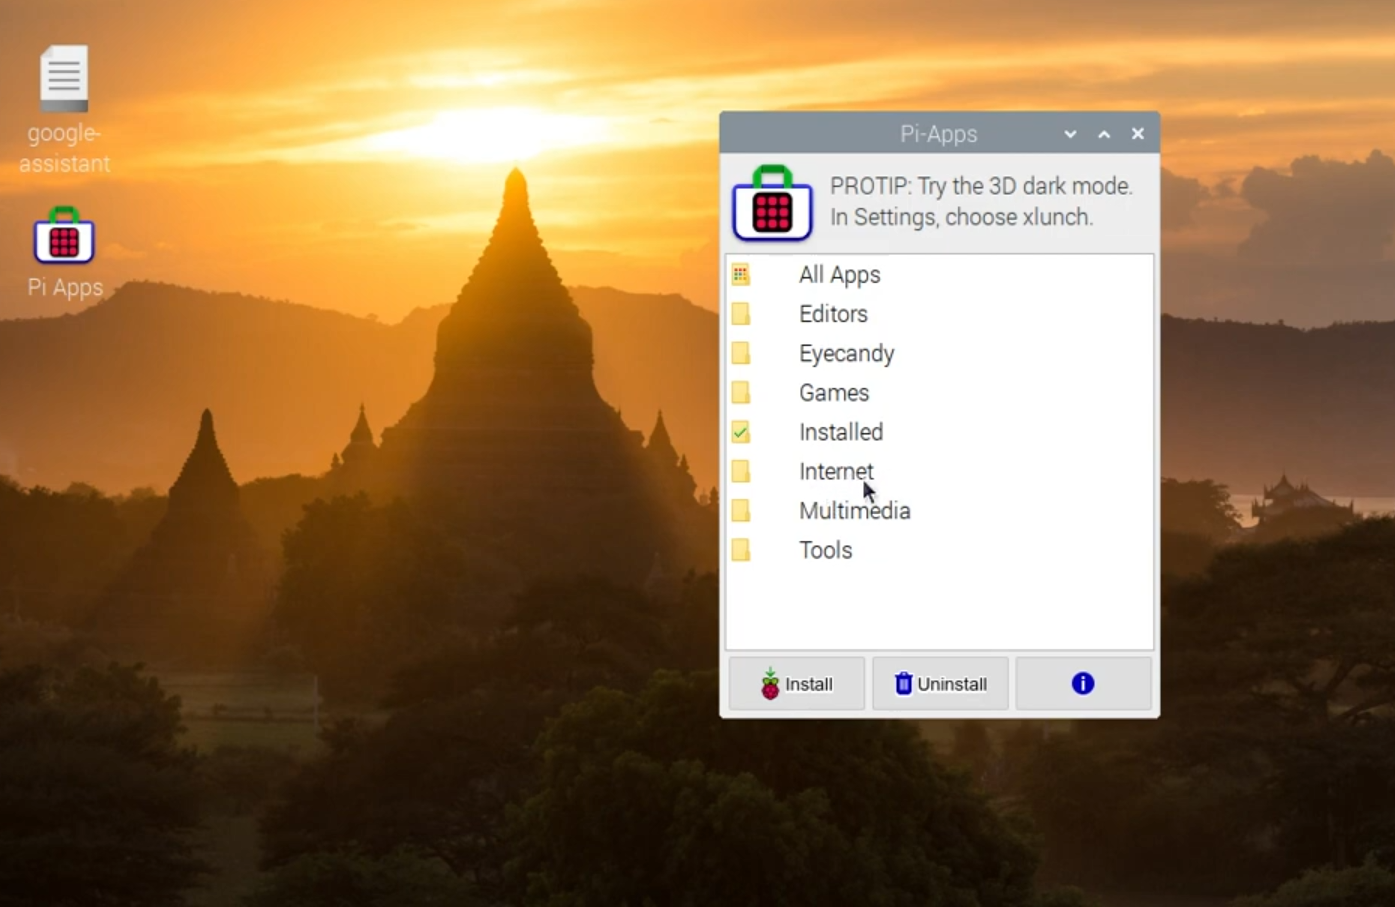The width and height of the screenshot is (1395, 907).
Task: Choose the Games category label
Action: coord(833,393)
